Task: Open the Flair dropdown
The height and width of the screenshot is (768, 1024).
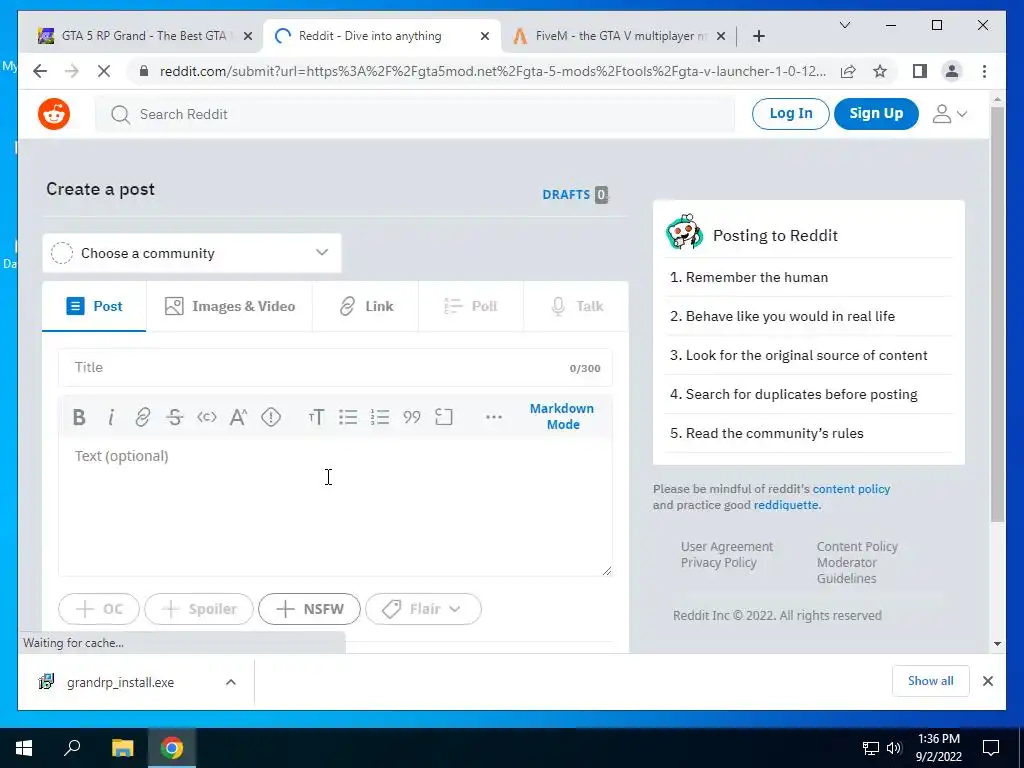Action: (x=423, y=609)
